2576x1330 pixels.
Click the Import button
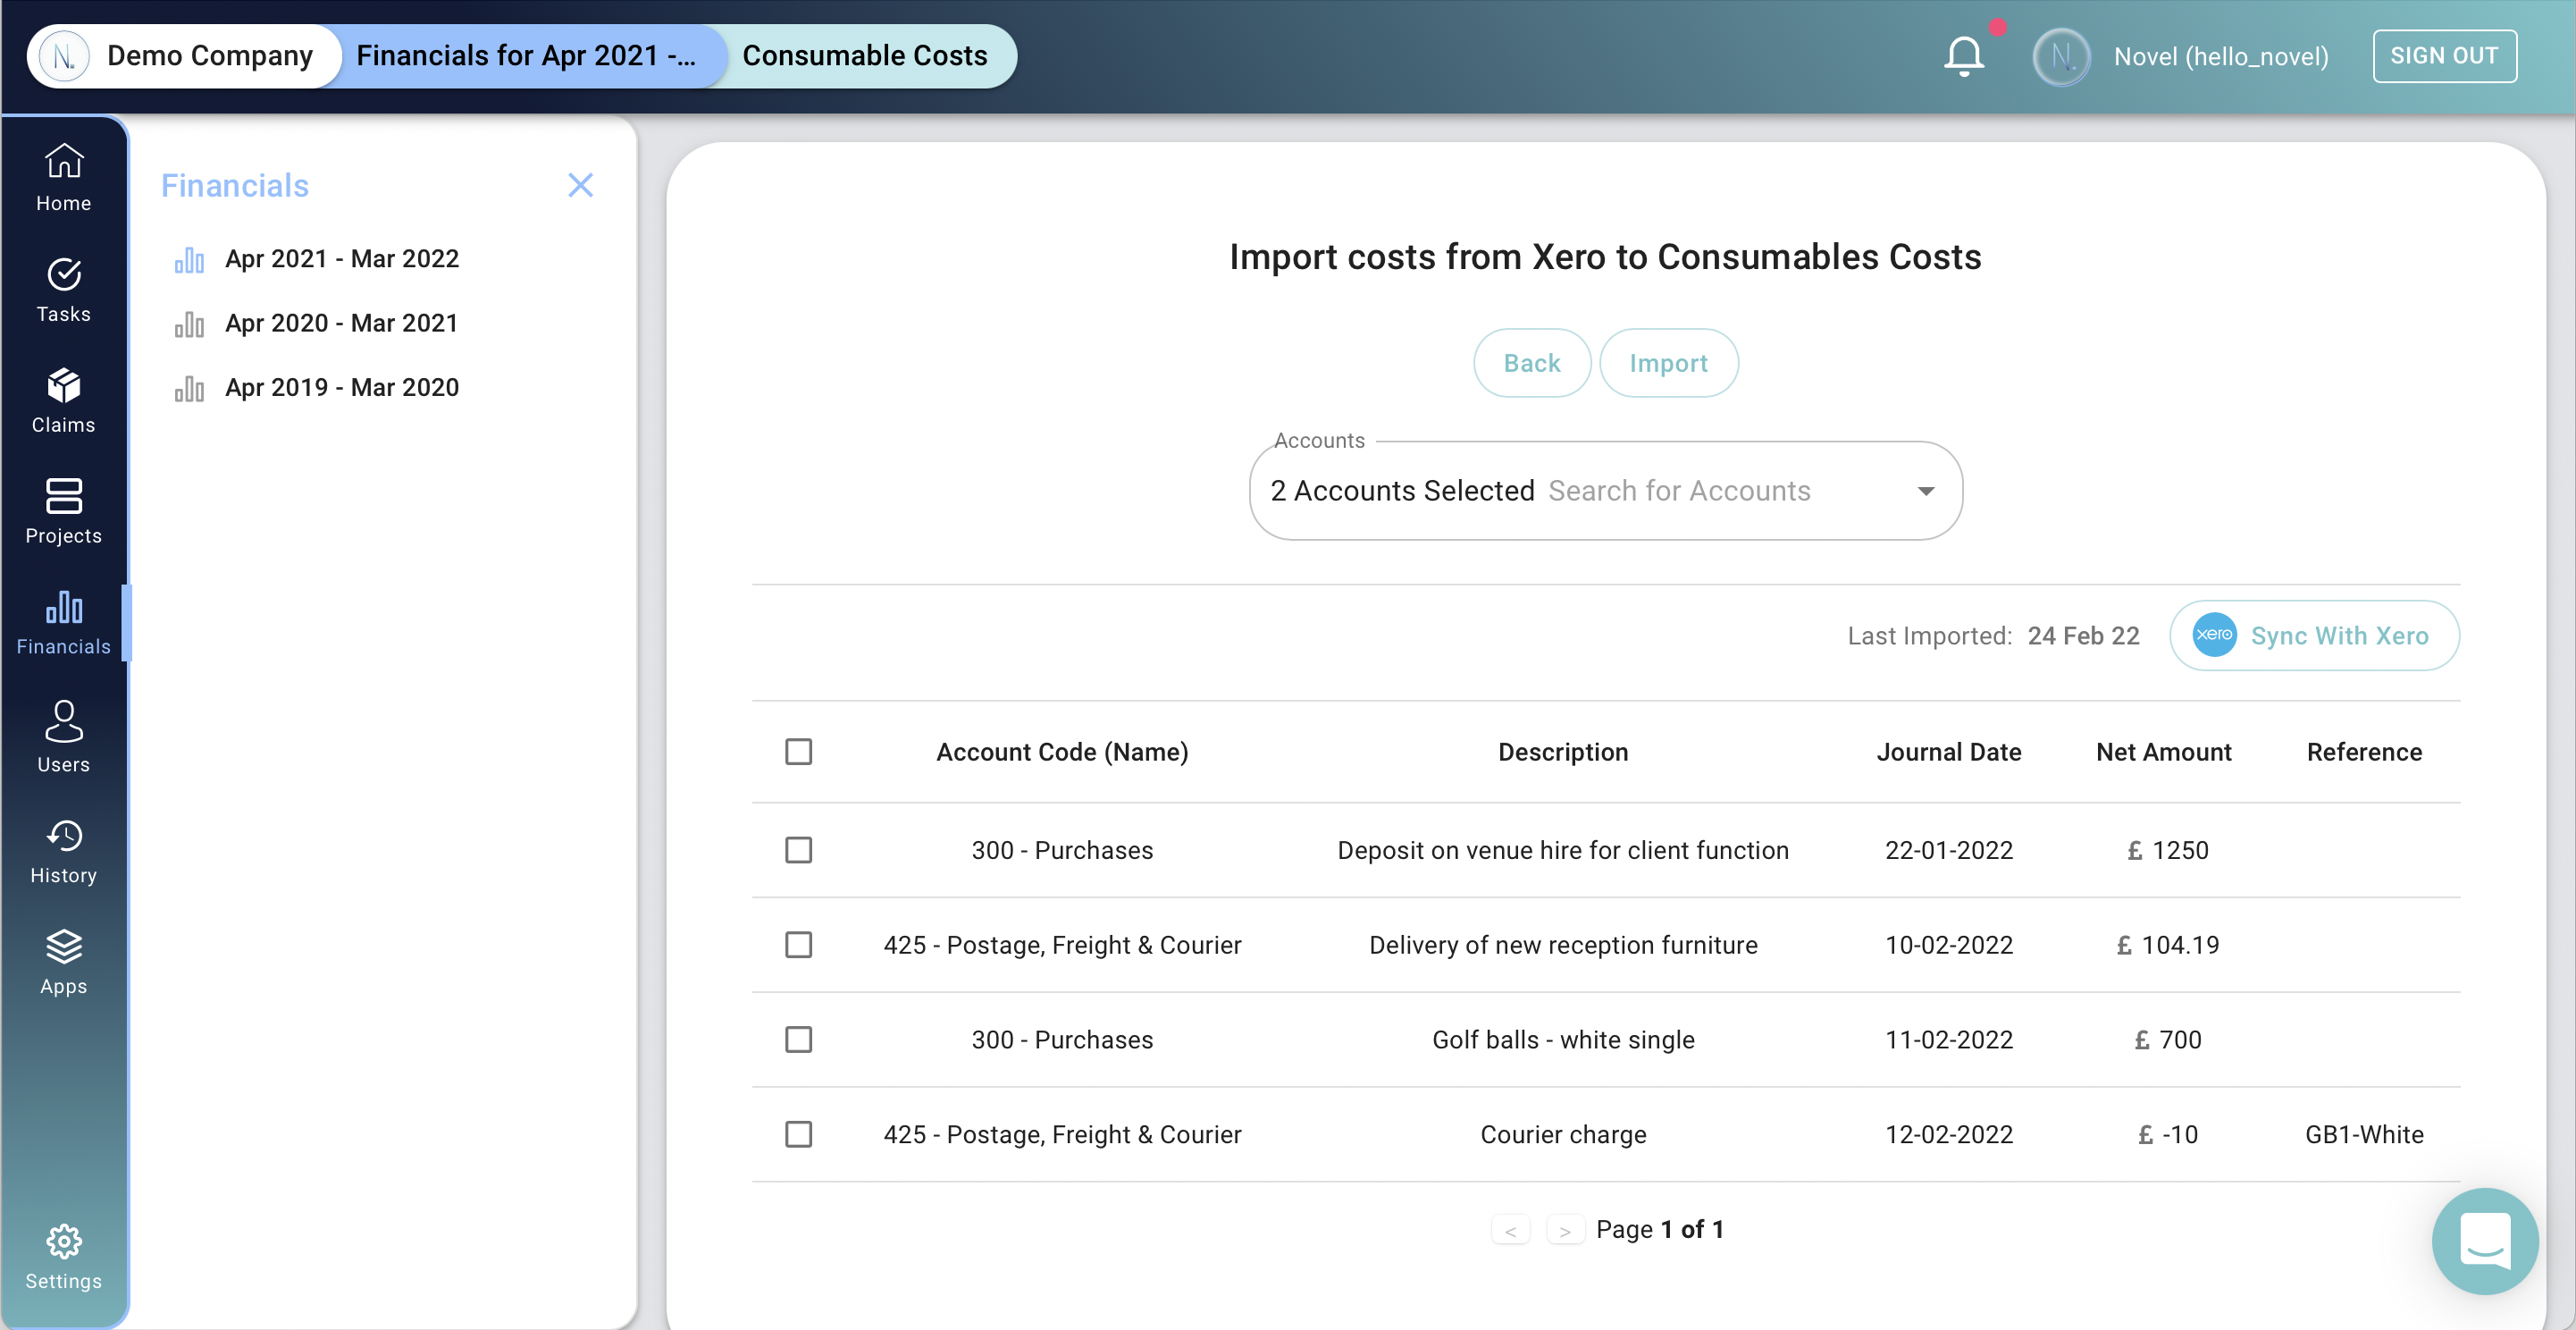point(1667,361)
